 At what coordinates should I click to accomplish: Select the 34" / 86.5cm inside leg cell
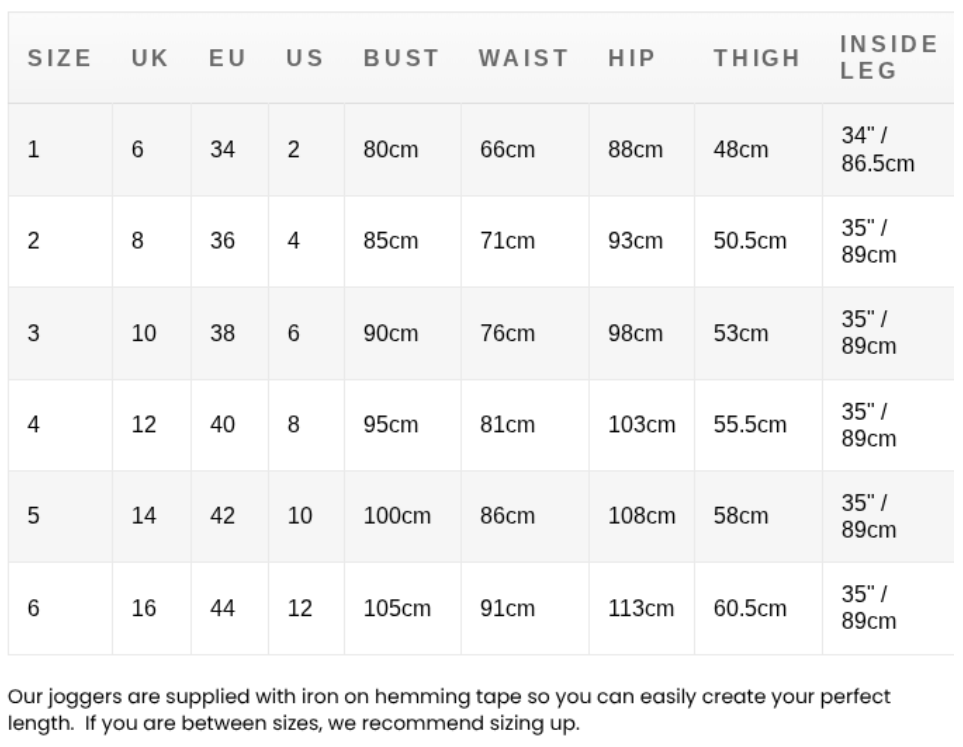pos(877,150)
